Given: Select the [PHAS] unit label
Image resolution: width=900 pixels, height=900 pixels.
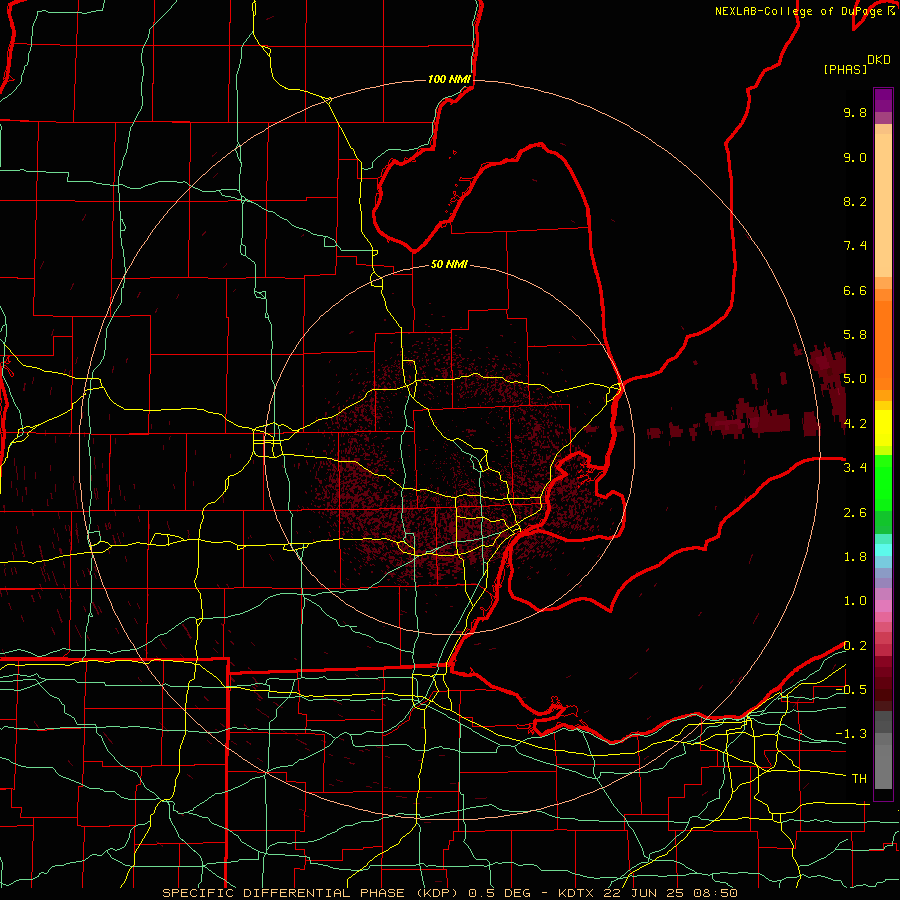Looking at the screenshot, I should (x=845, y=69).
